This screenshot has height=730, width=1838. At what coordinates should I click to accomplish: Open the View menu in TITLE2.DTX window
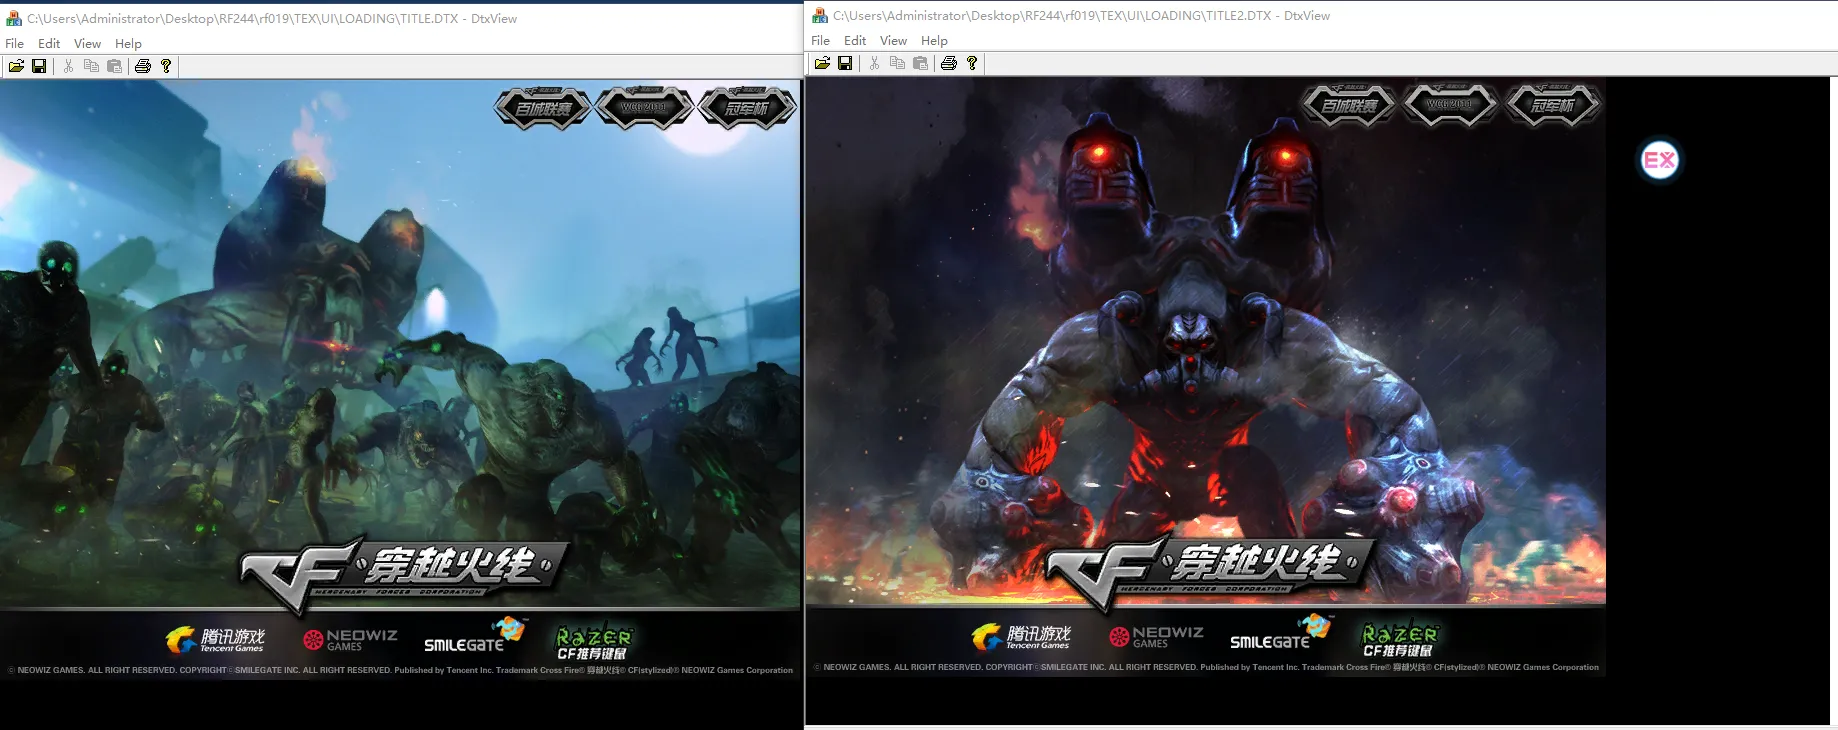[x=894, y=41]
